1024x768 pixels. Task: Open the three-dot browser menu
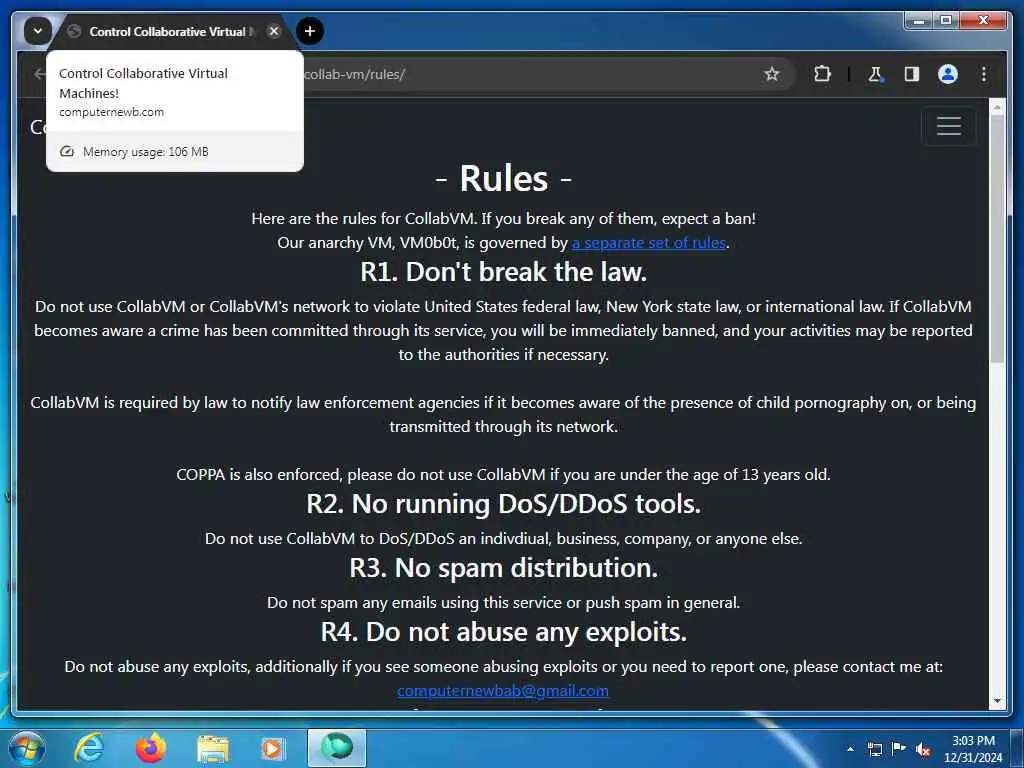[x=984, y=74]
